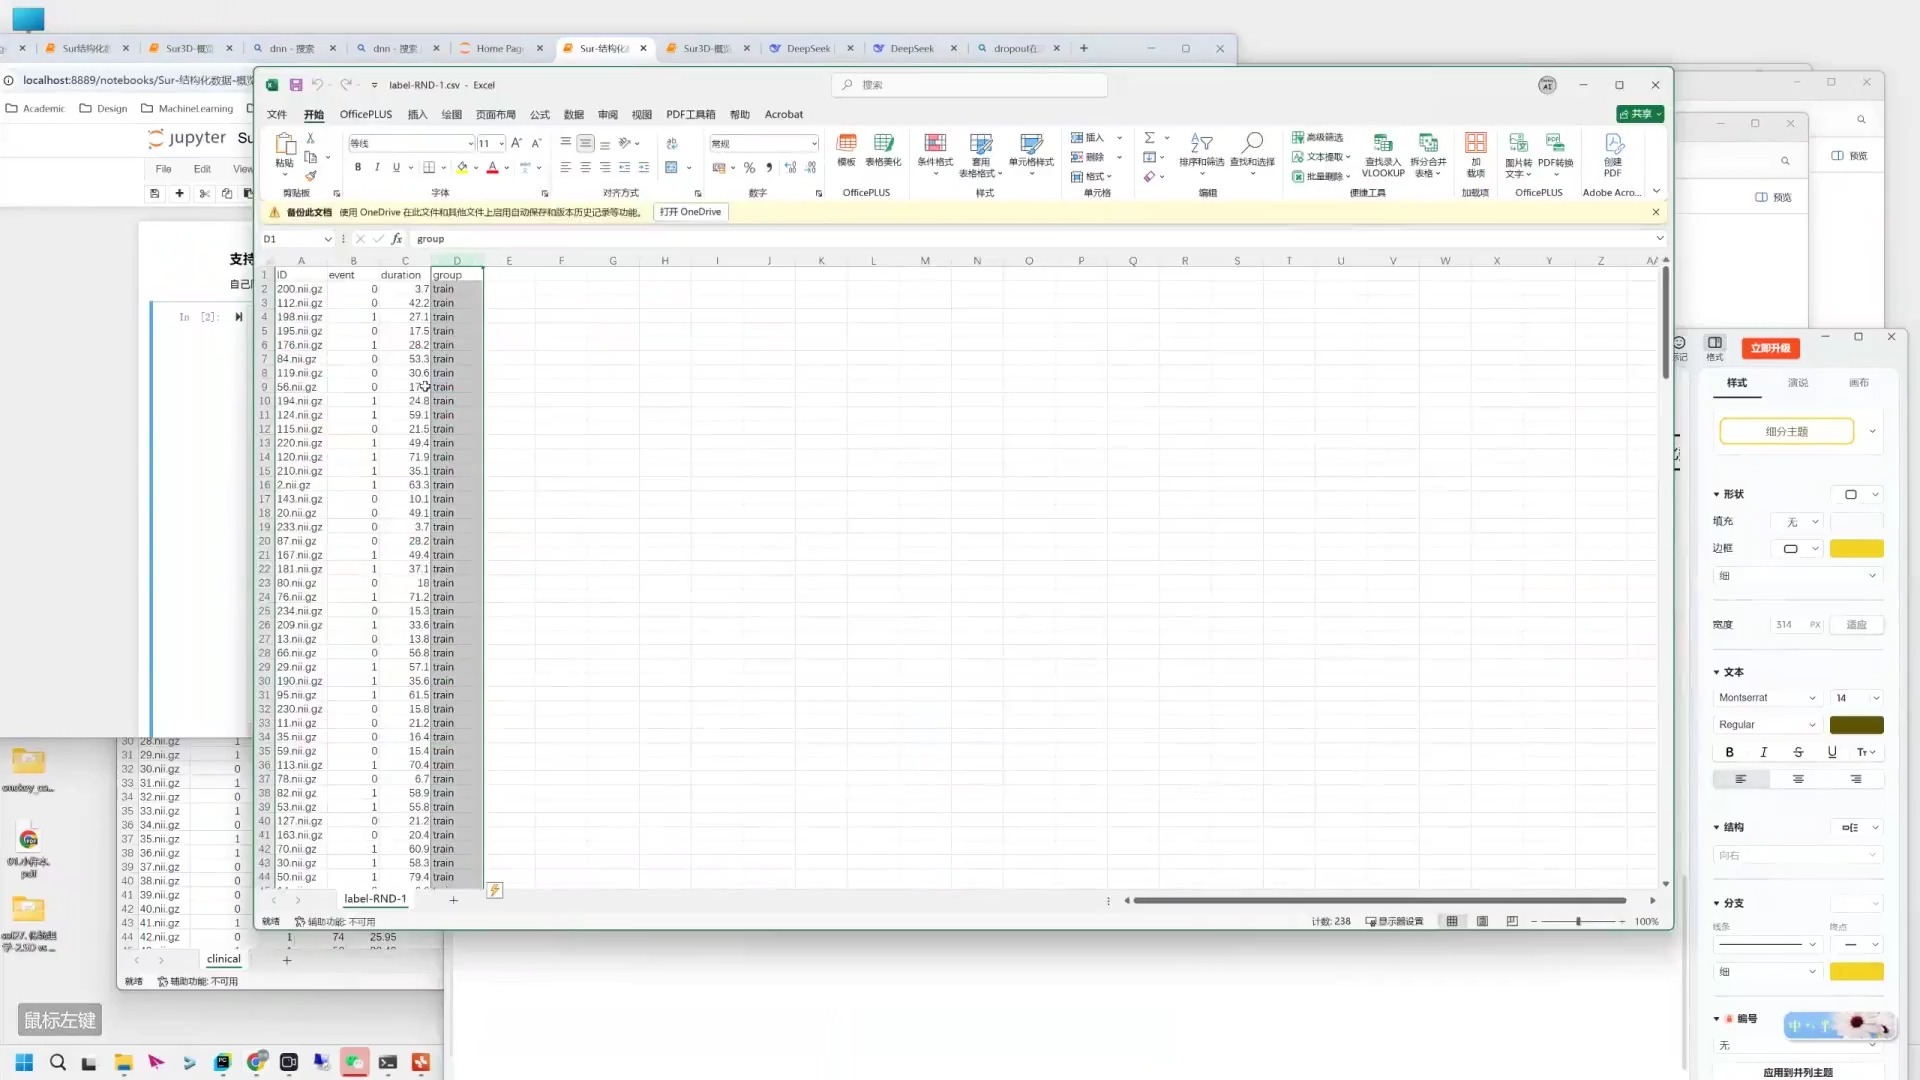Viewport: 1920px width, 1080px height.
Task: Click the comma style icon in number group
Action: (769, 167)
